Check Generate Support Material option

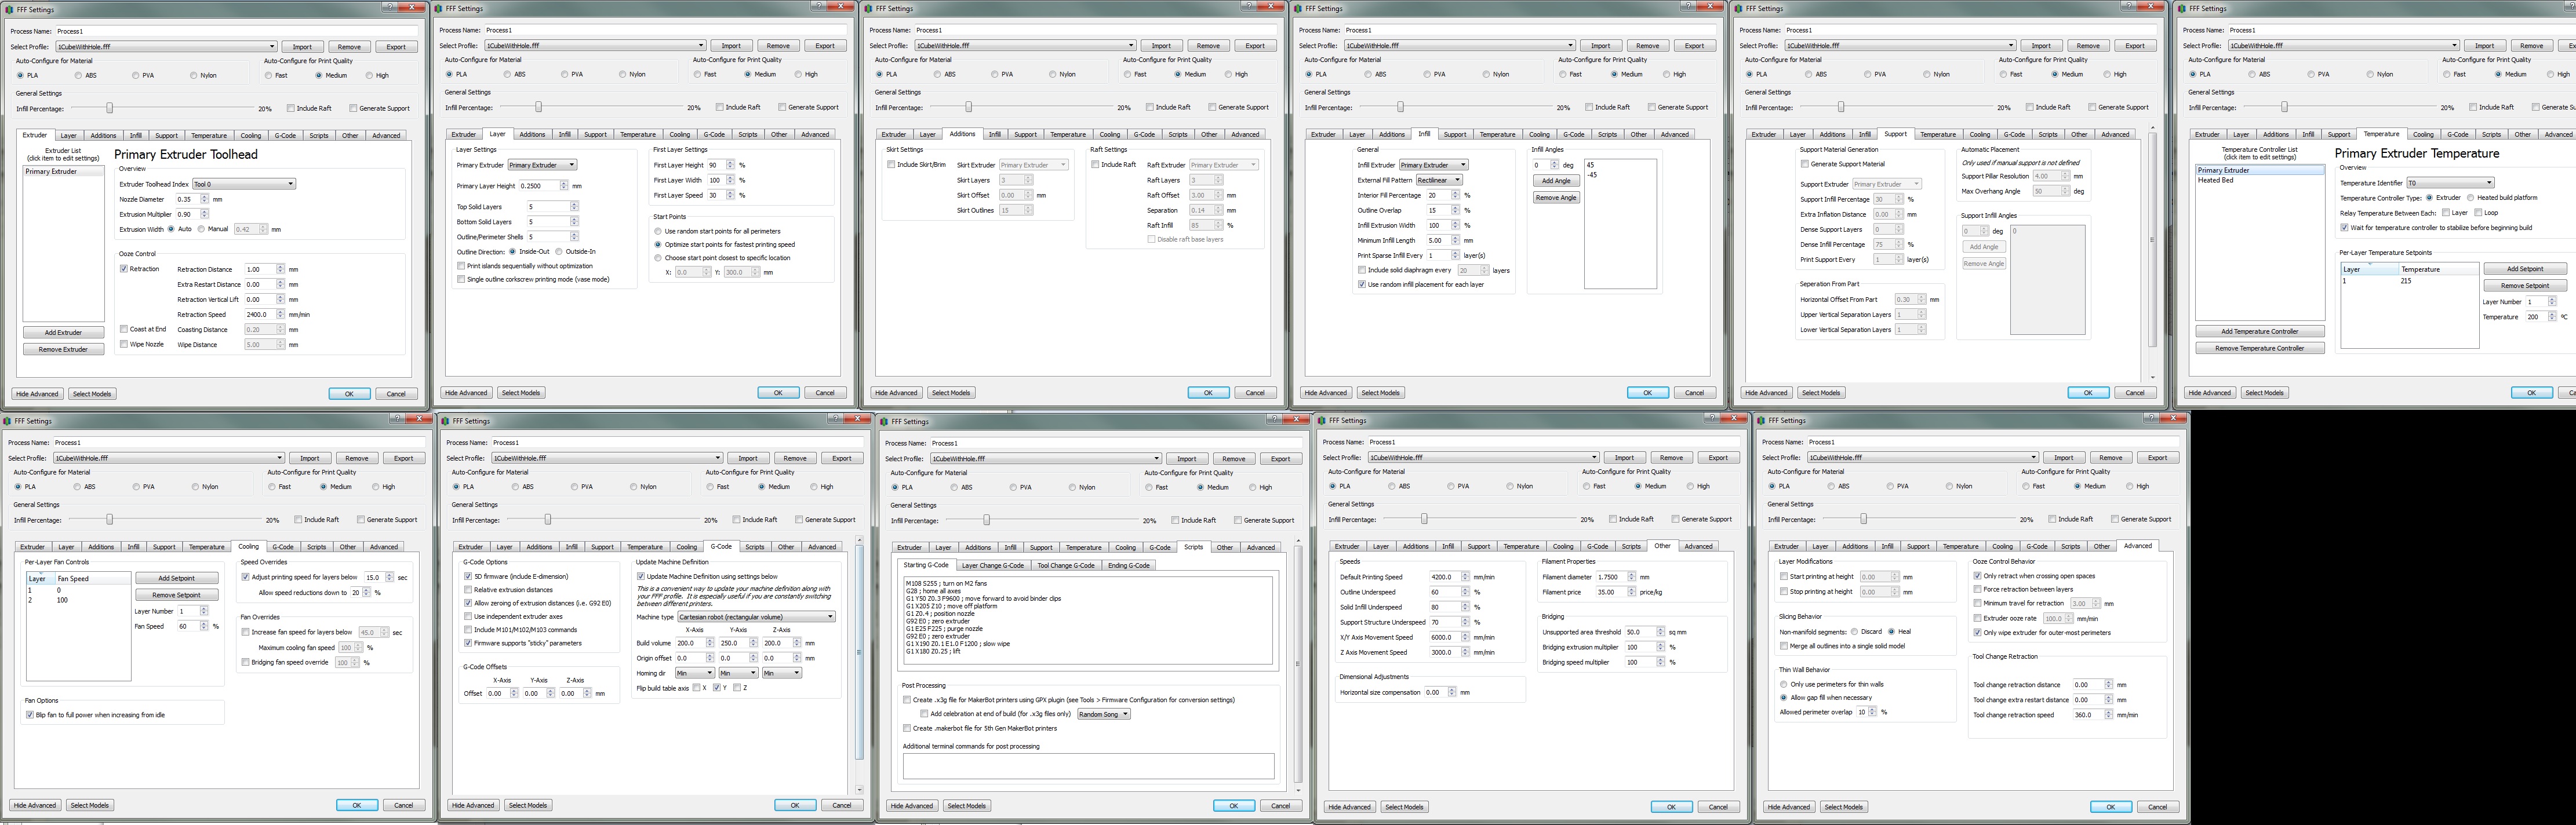pos(1805,164)
